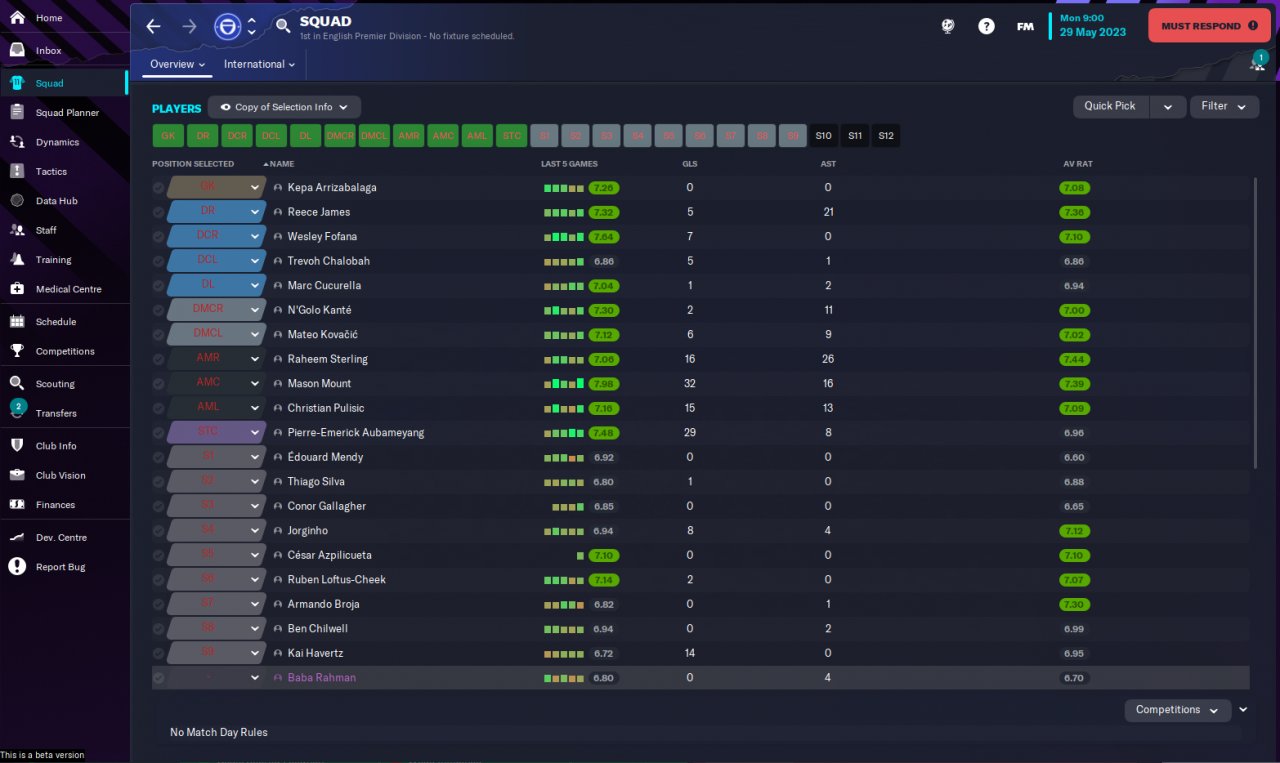The height and width of the screenshot is (763, 1280).
Task: Click Reece James's 7.36 average rating badge
Action: [1073, 212]
